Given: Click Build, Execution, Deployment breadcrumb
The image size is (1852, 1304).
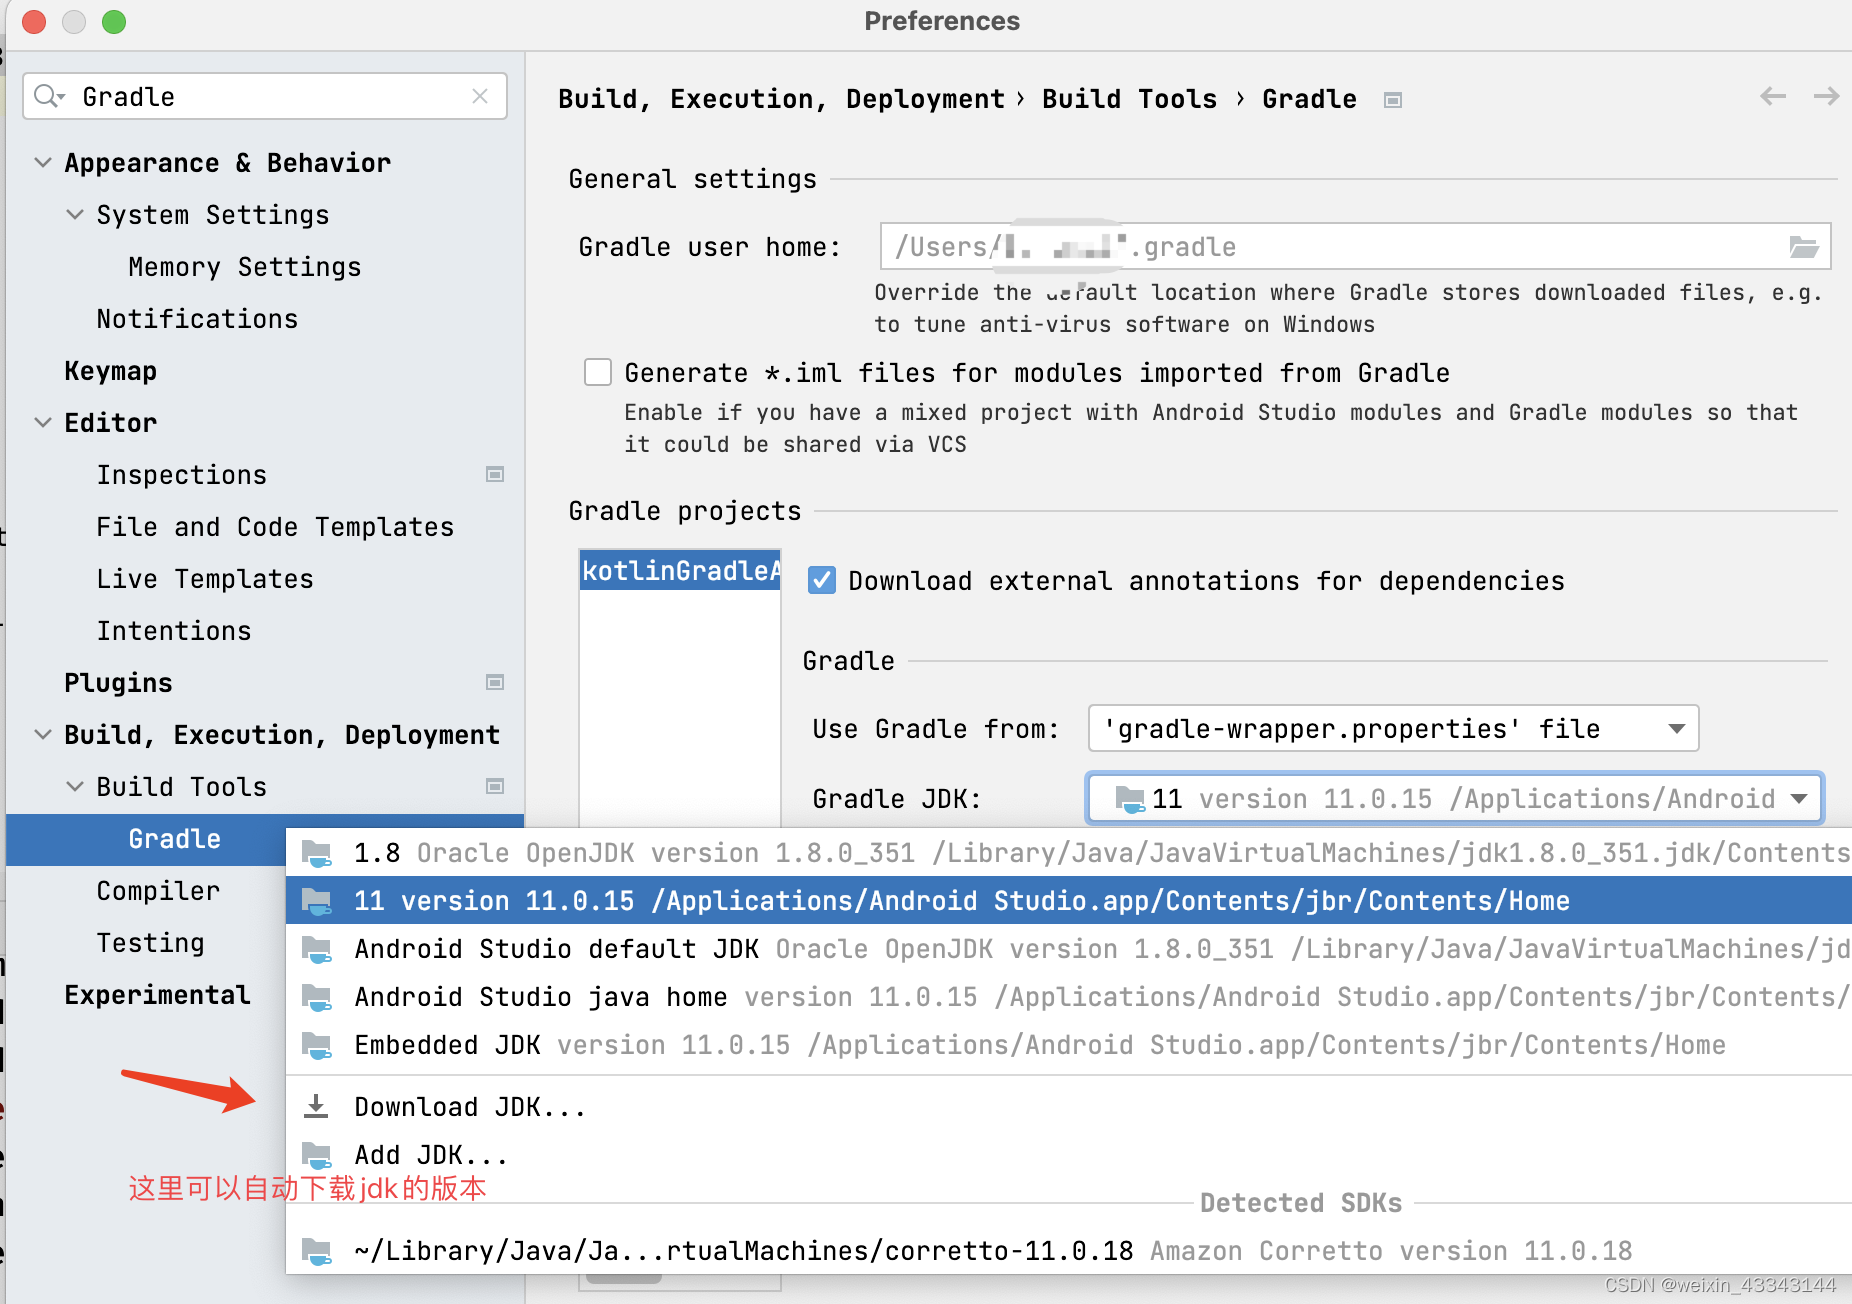Looking at the screenshot, I should pyautogui.click(x=781, y=99).
